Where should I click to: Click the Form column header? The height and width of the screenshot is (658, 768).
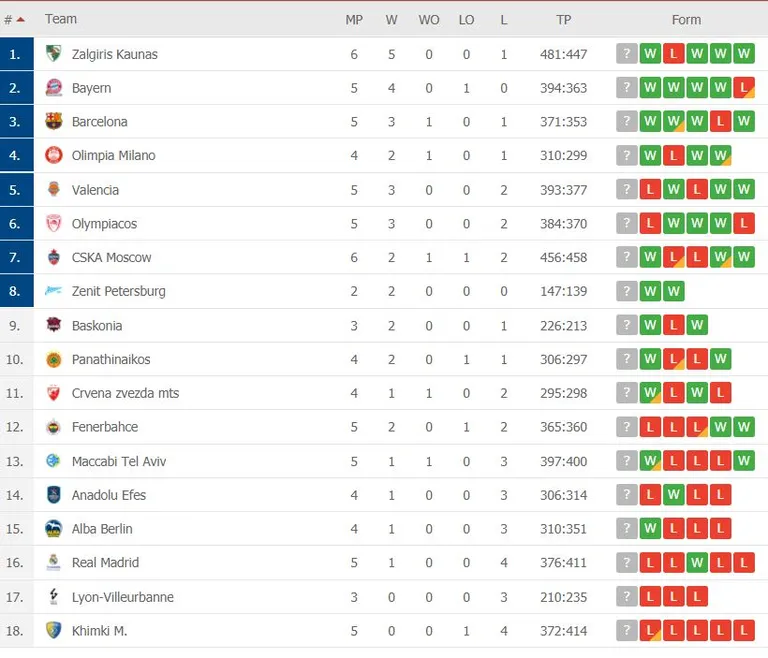point(686,20)
